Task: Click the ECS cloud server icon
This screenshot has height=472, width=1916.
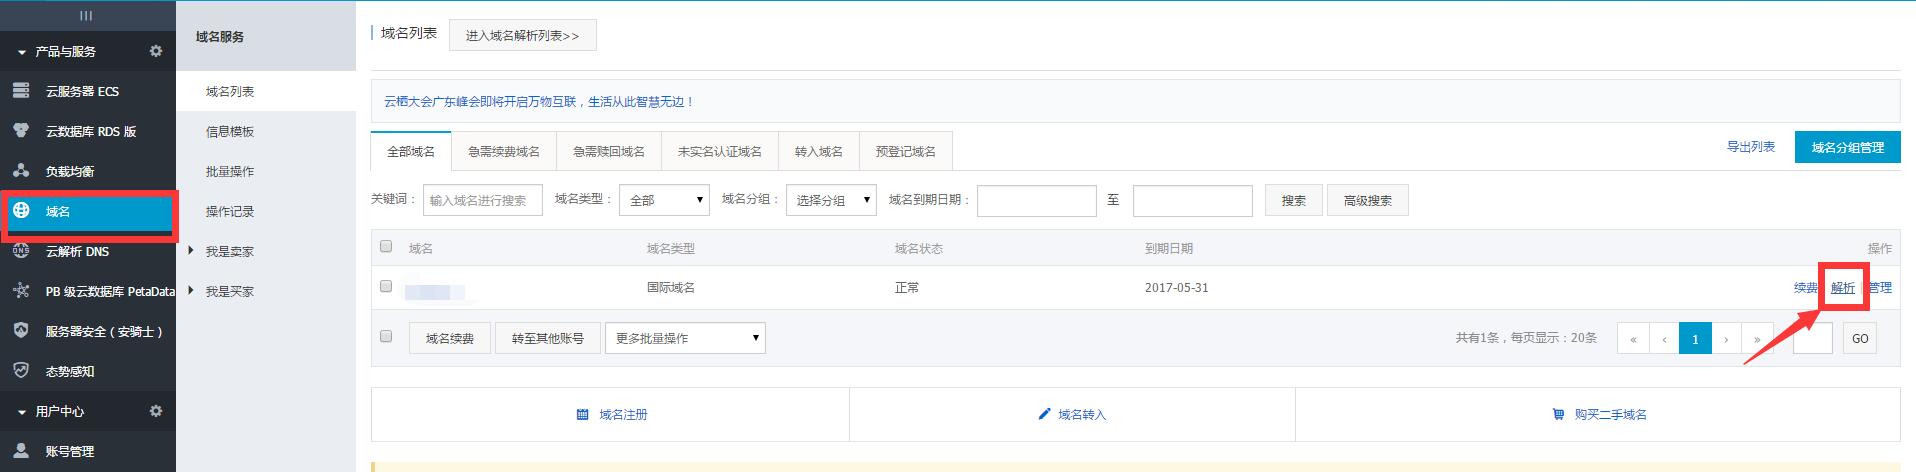Action: pyautogui.click(x=21, y=91)
